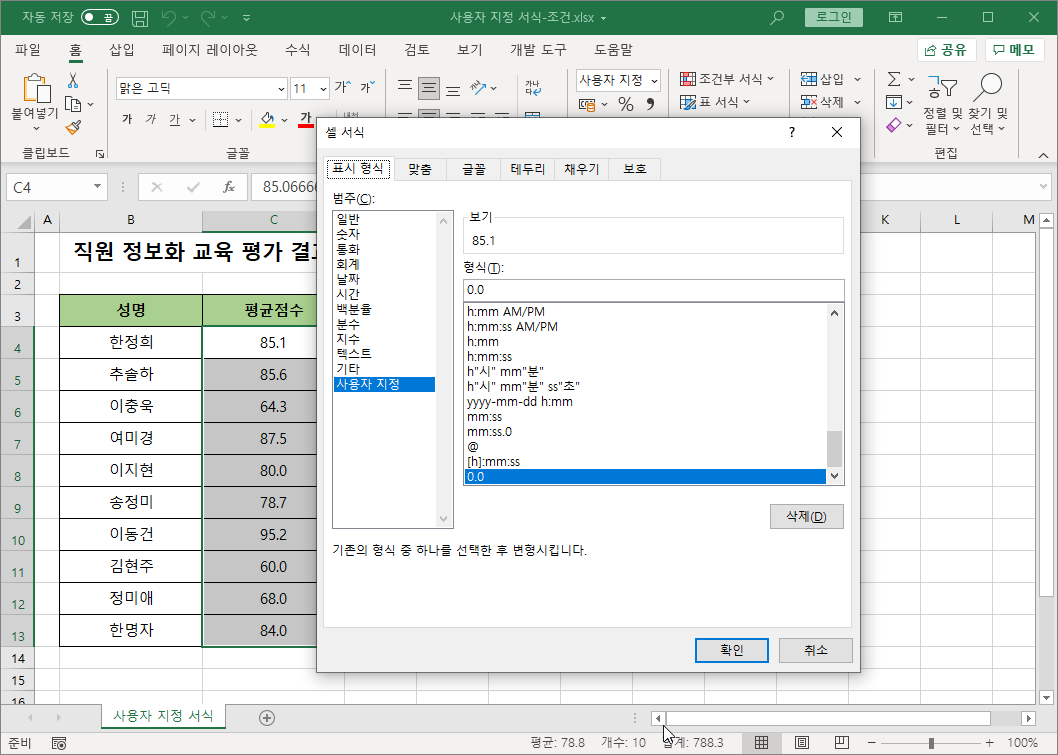
Task: Open the Quick Access Toolbar customize dropdown
Action: (x=246, y=18)
